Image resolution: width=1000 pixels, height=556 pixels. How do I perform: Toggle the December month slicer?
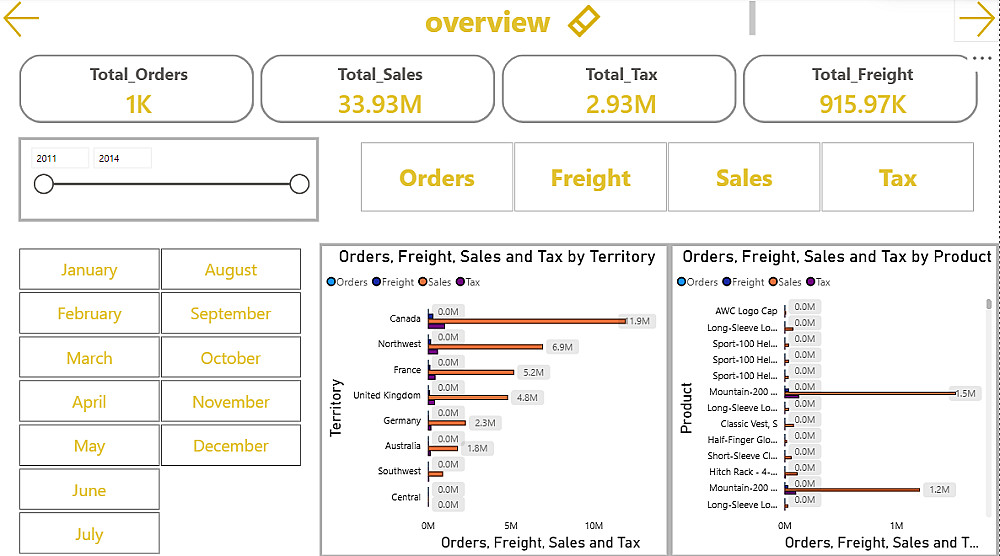coord(231,446)
